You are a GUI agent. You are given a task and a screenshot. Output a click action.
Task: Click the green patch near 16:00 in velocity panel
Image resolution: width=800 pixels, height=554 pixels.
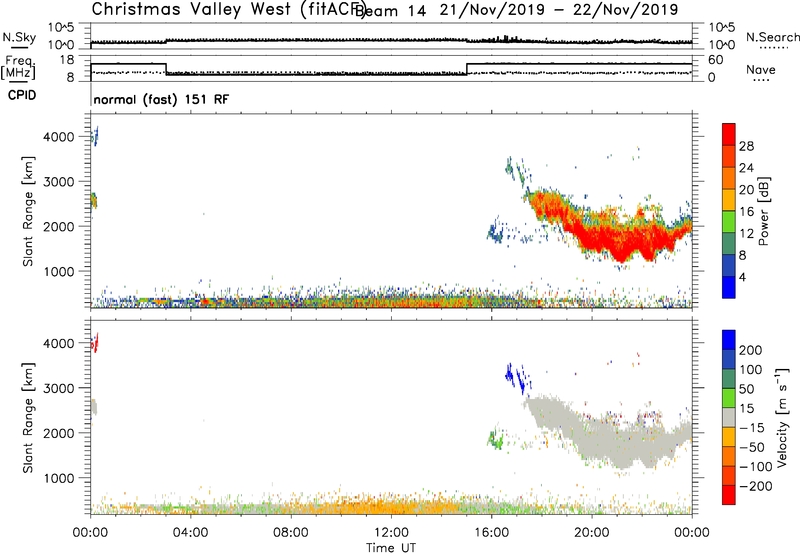(495, 439)
